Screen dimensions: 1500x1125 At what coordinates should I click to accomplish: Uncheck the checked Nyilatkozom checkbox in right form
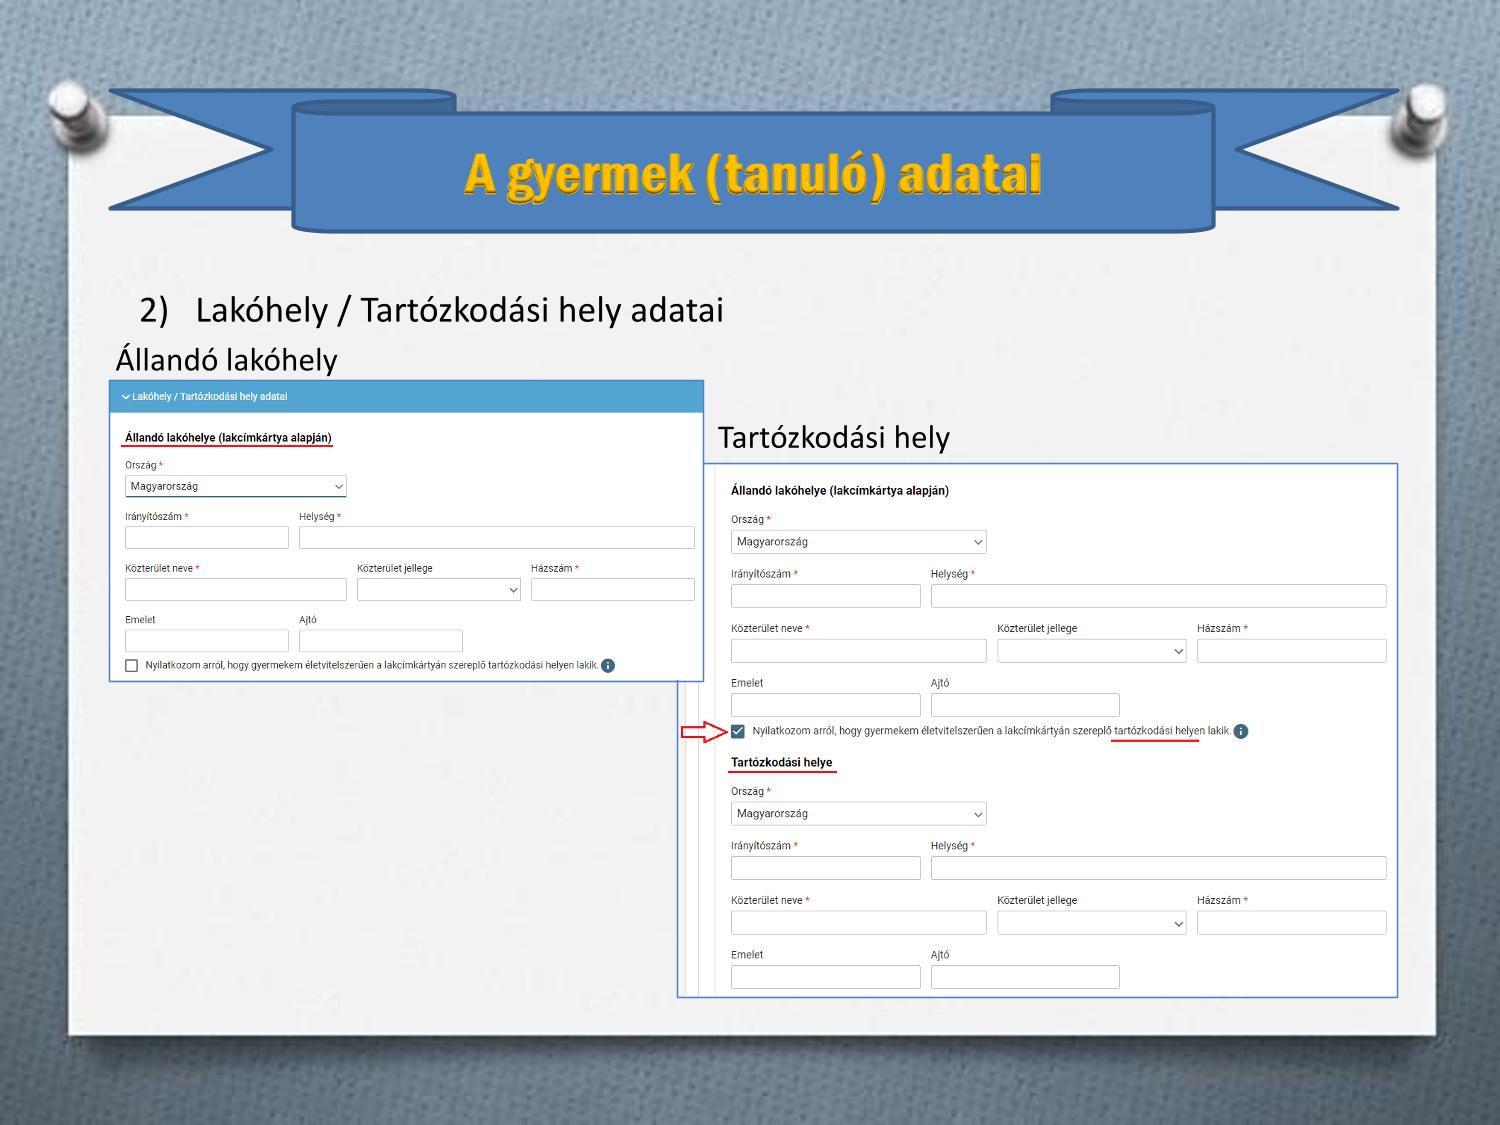point(738,731)
